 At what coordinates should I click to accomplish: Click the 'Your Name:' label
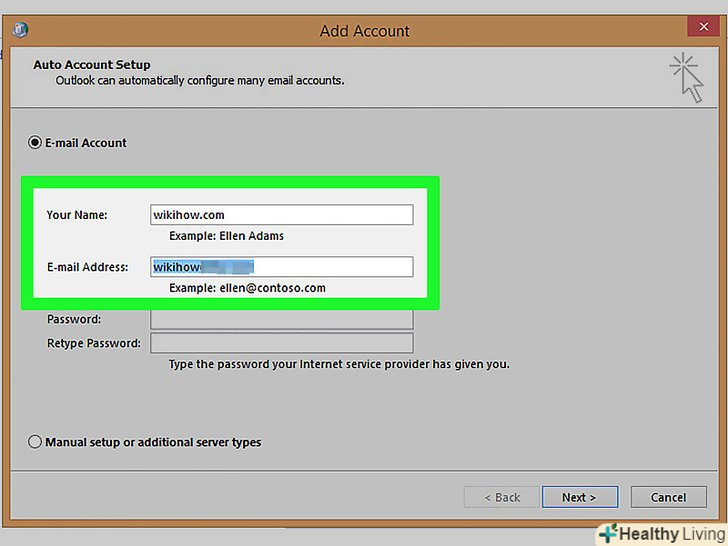pos(77,215)
